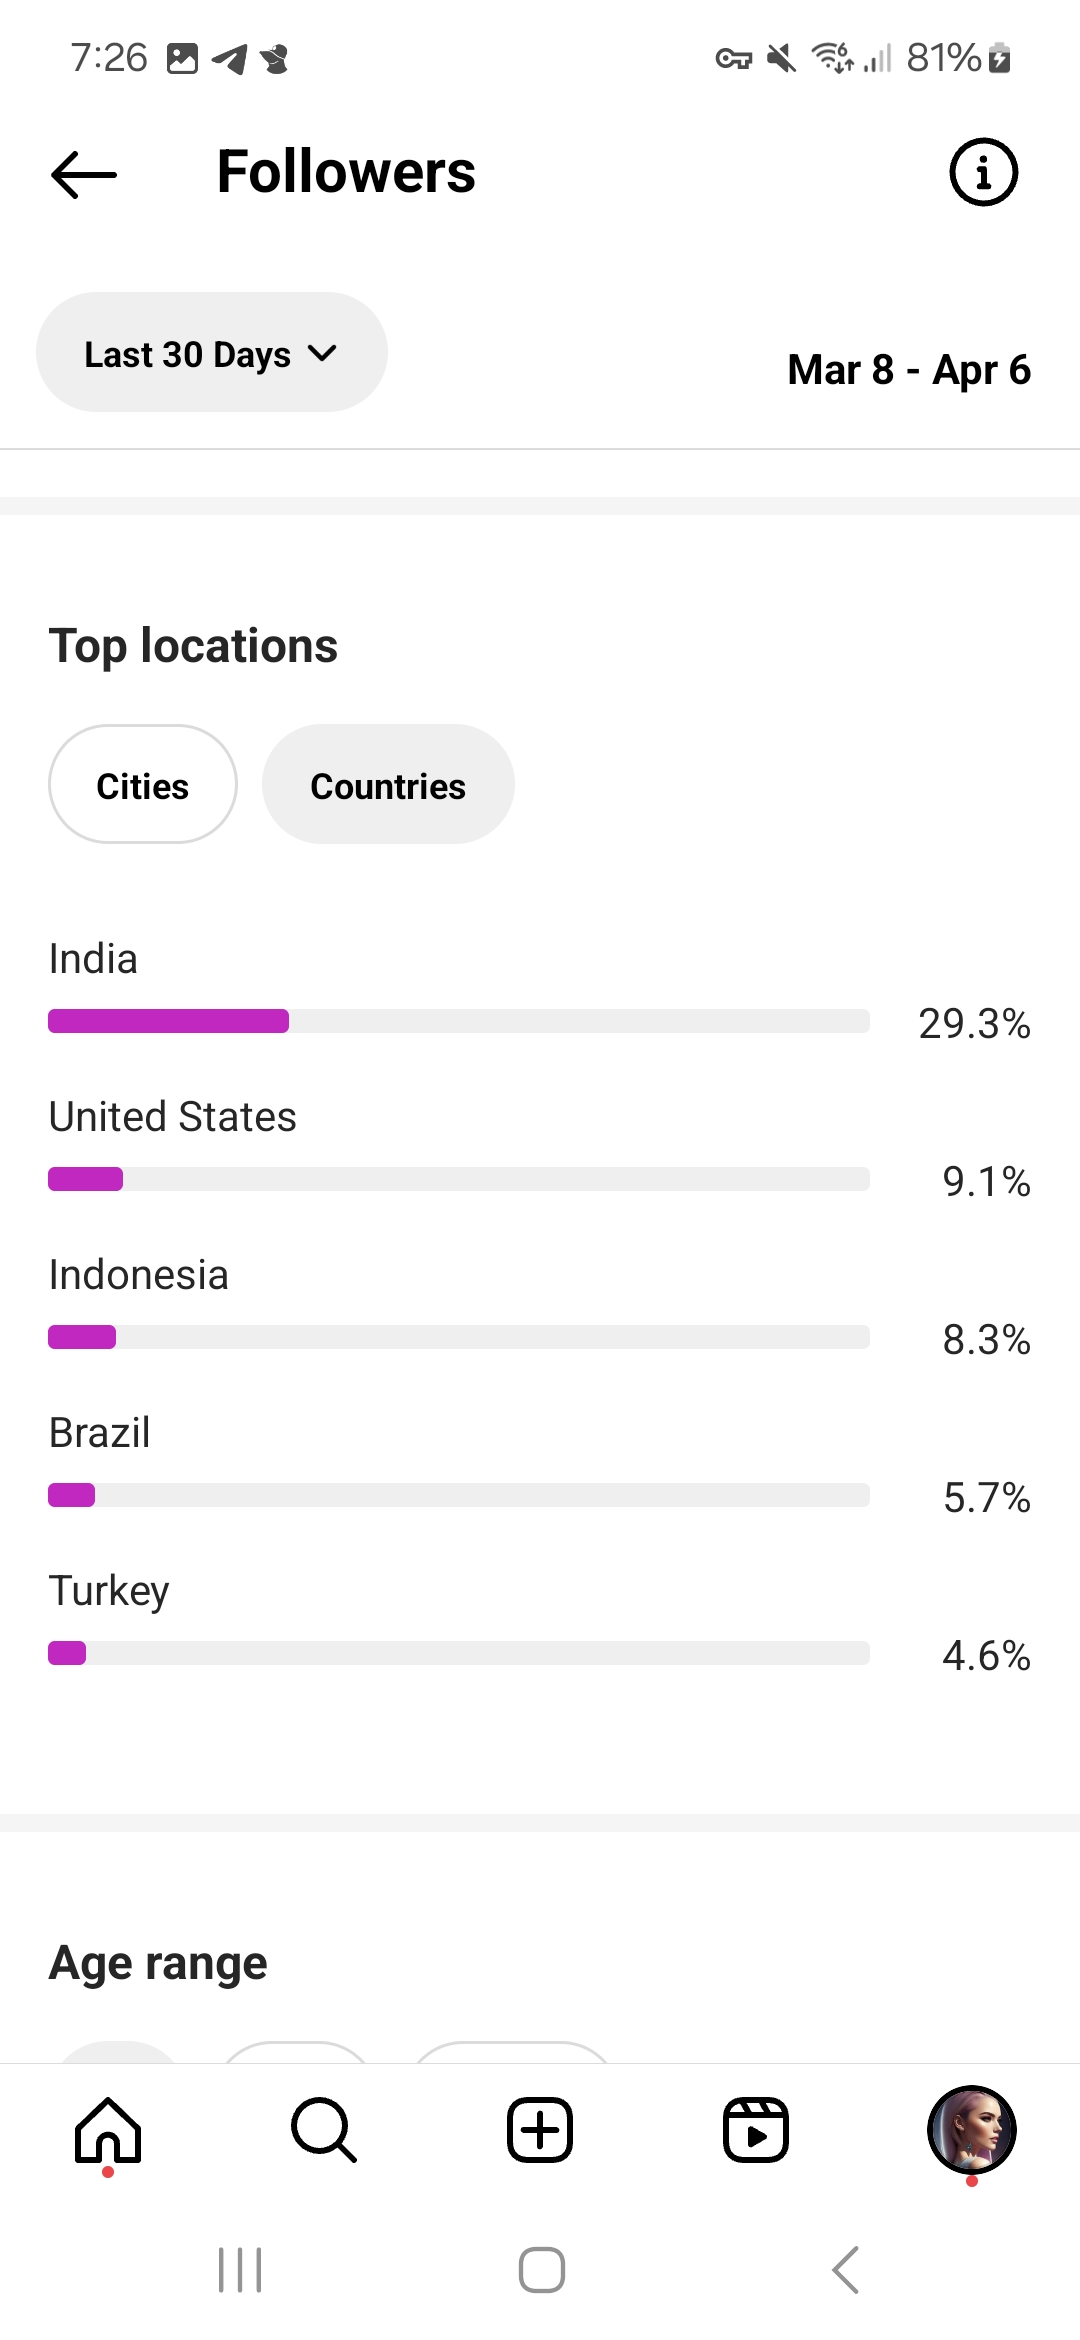Screen dimensions: 1080x2340
Task: Tap the Android home button
Action: pos(541,2270)
